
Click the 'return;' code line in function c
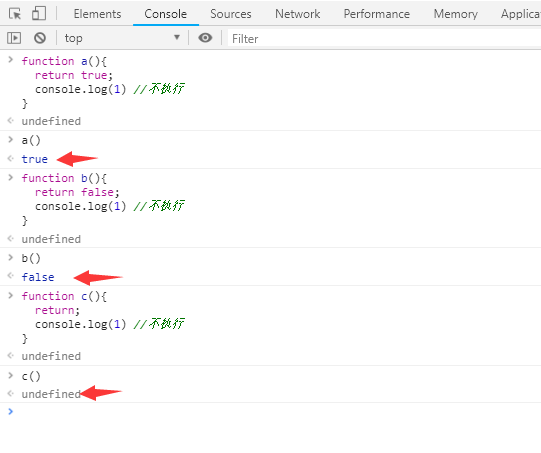pyautogui.click(x=57, y=310)
